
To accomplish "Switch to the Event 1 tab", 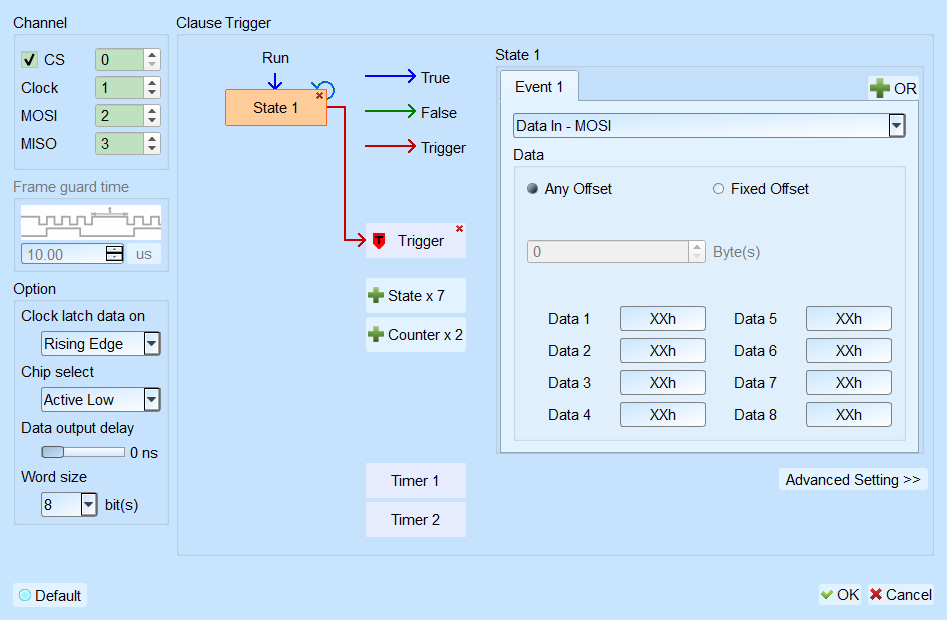I will point(539,87).
